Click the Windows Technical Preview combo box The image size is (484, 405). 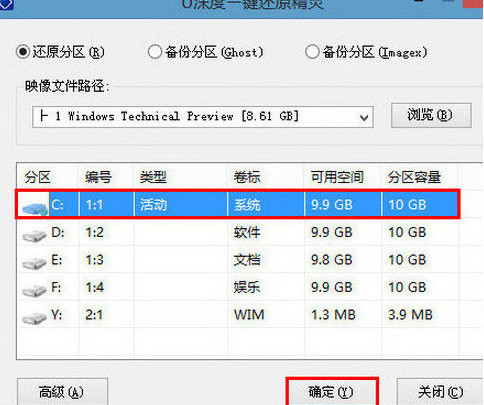[x=203, y=117]
